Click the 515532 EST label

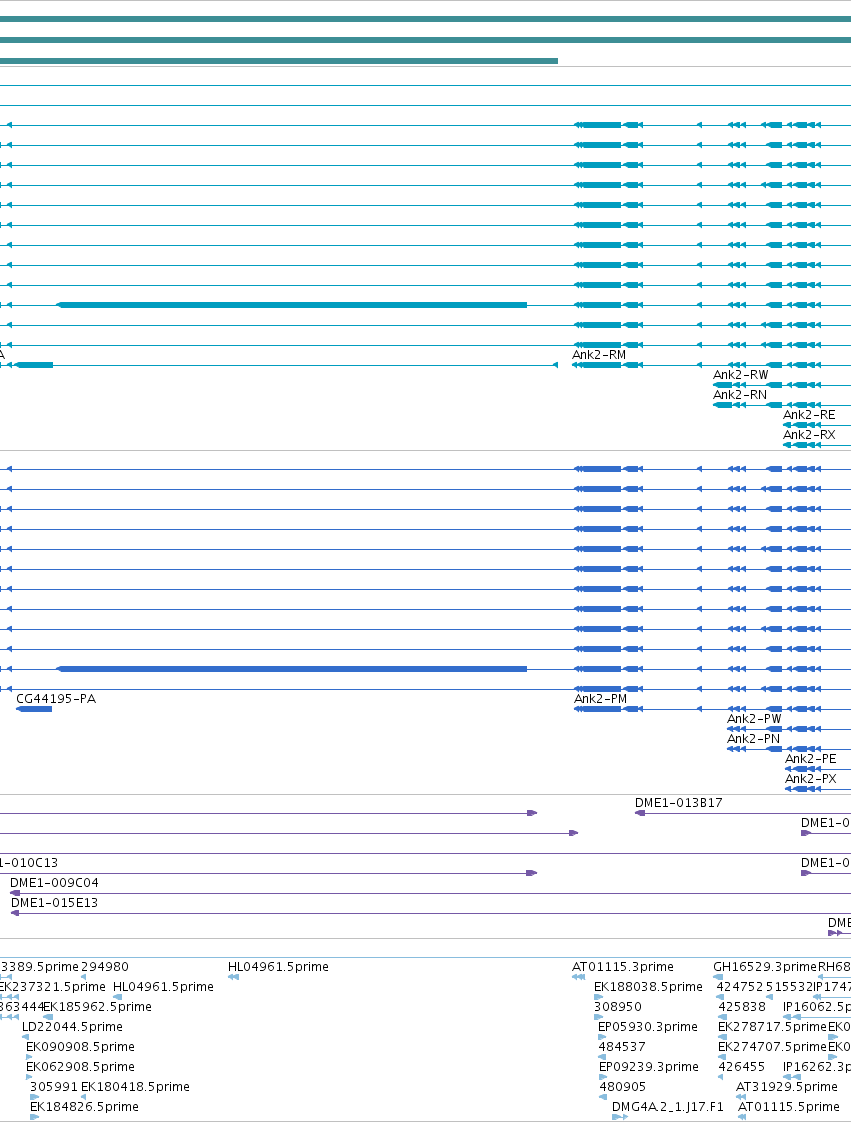(789, 987)
